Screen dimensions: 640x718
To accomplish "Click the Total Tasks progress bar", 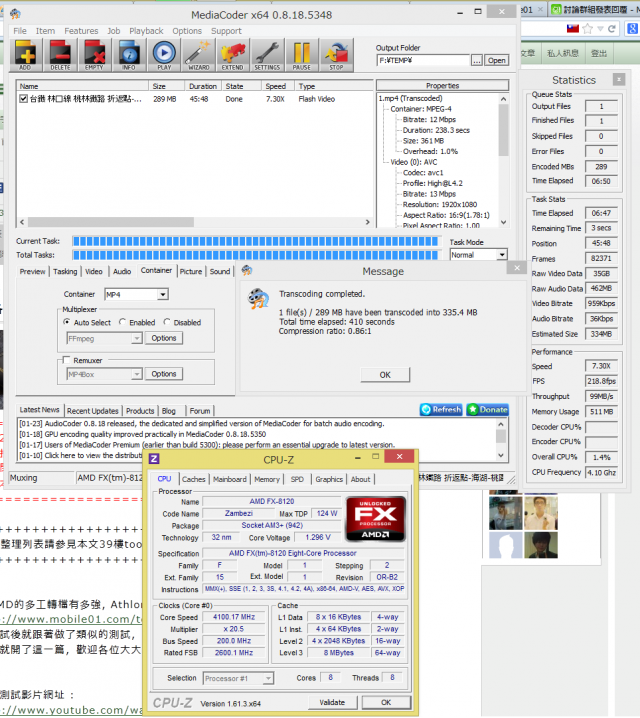I will click(x=256, y=255).
